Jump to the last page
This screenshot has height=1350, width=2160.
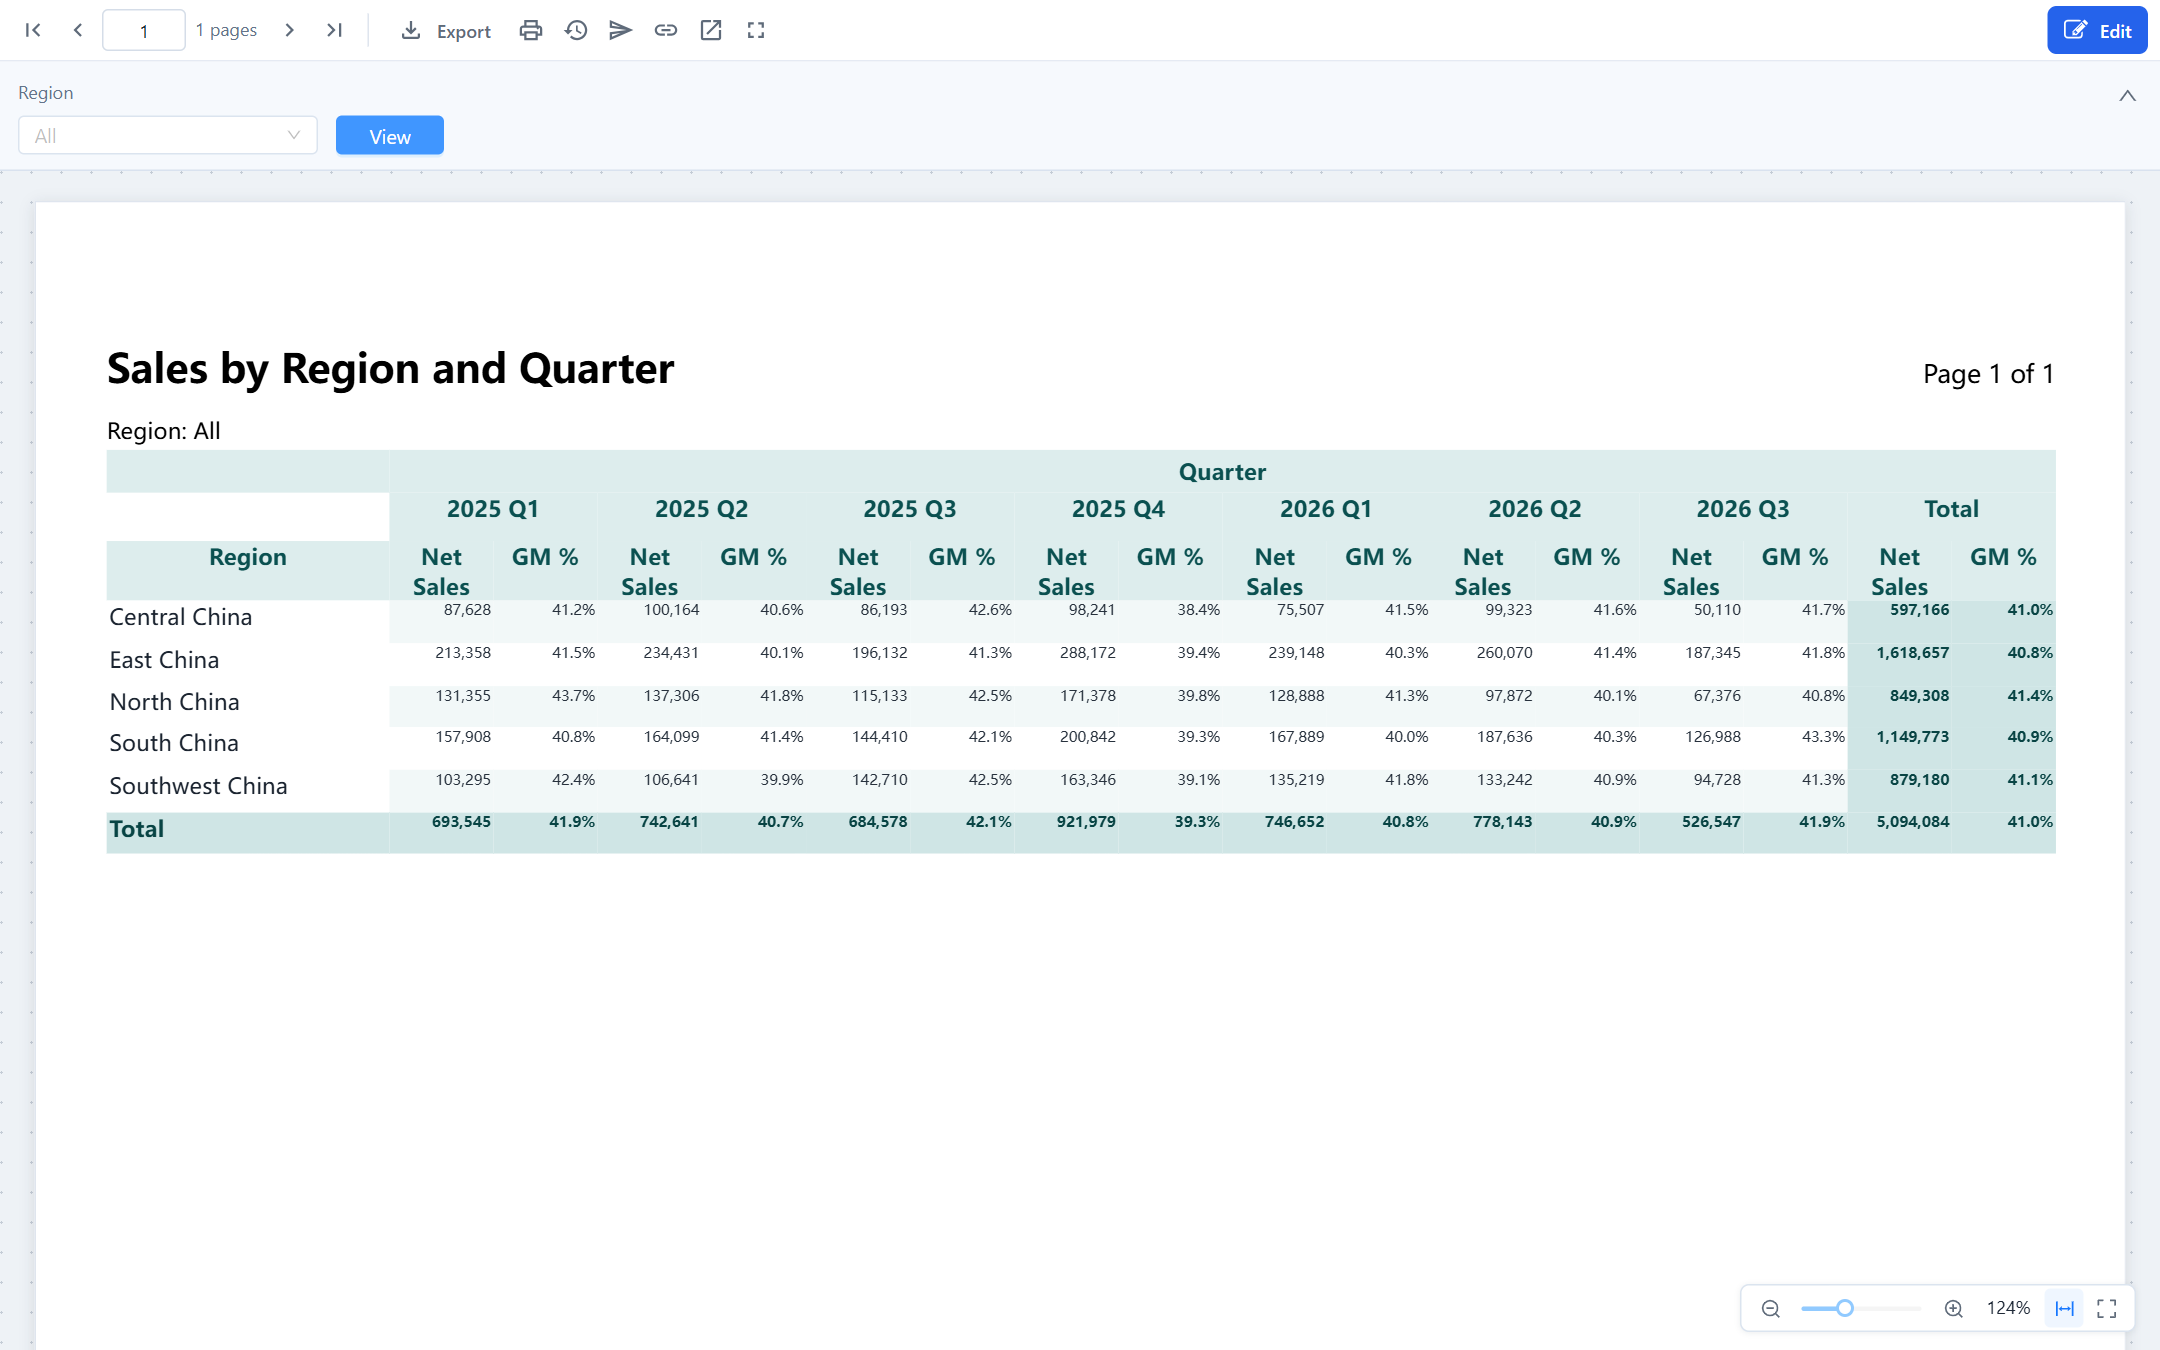coord(334,30)
